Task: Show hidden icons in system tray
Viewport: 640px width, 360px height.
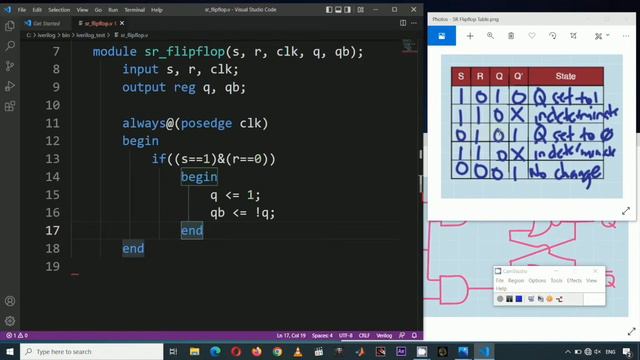Action: pyautogui.click(x=567, y=351)
